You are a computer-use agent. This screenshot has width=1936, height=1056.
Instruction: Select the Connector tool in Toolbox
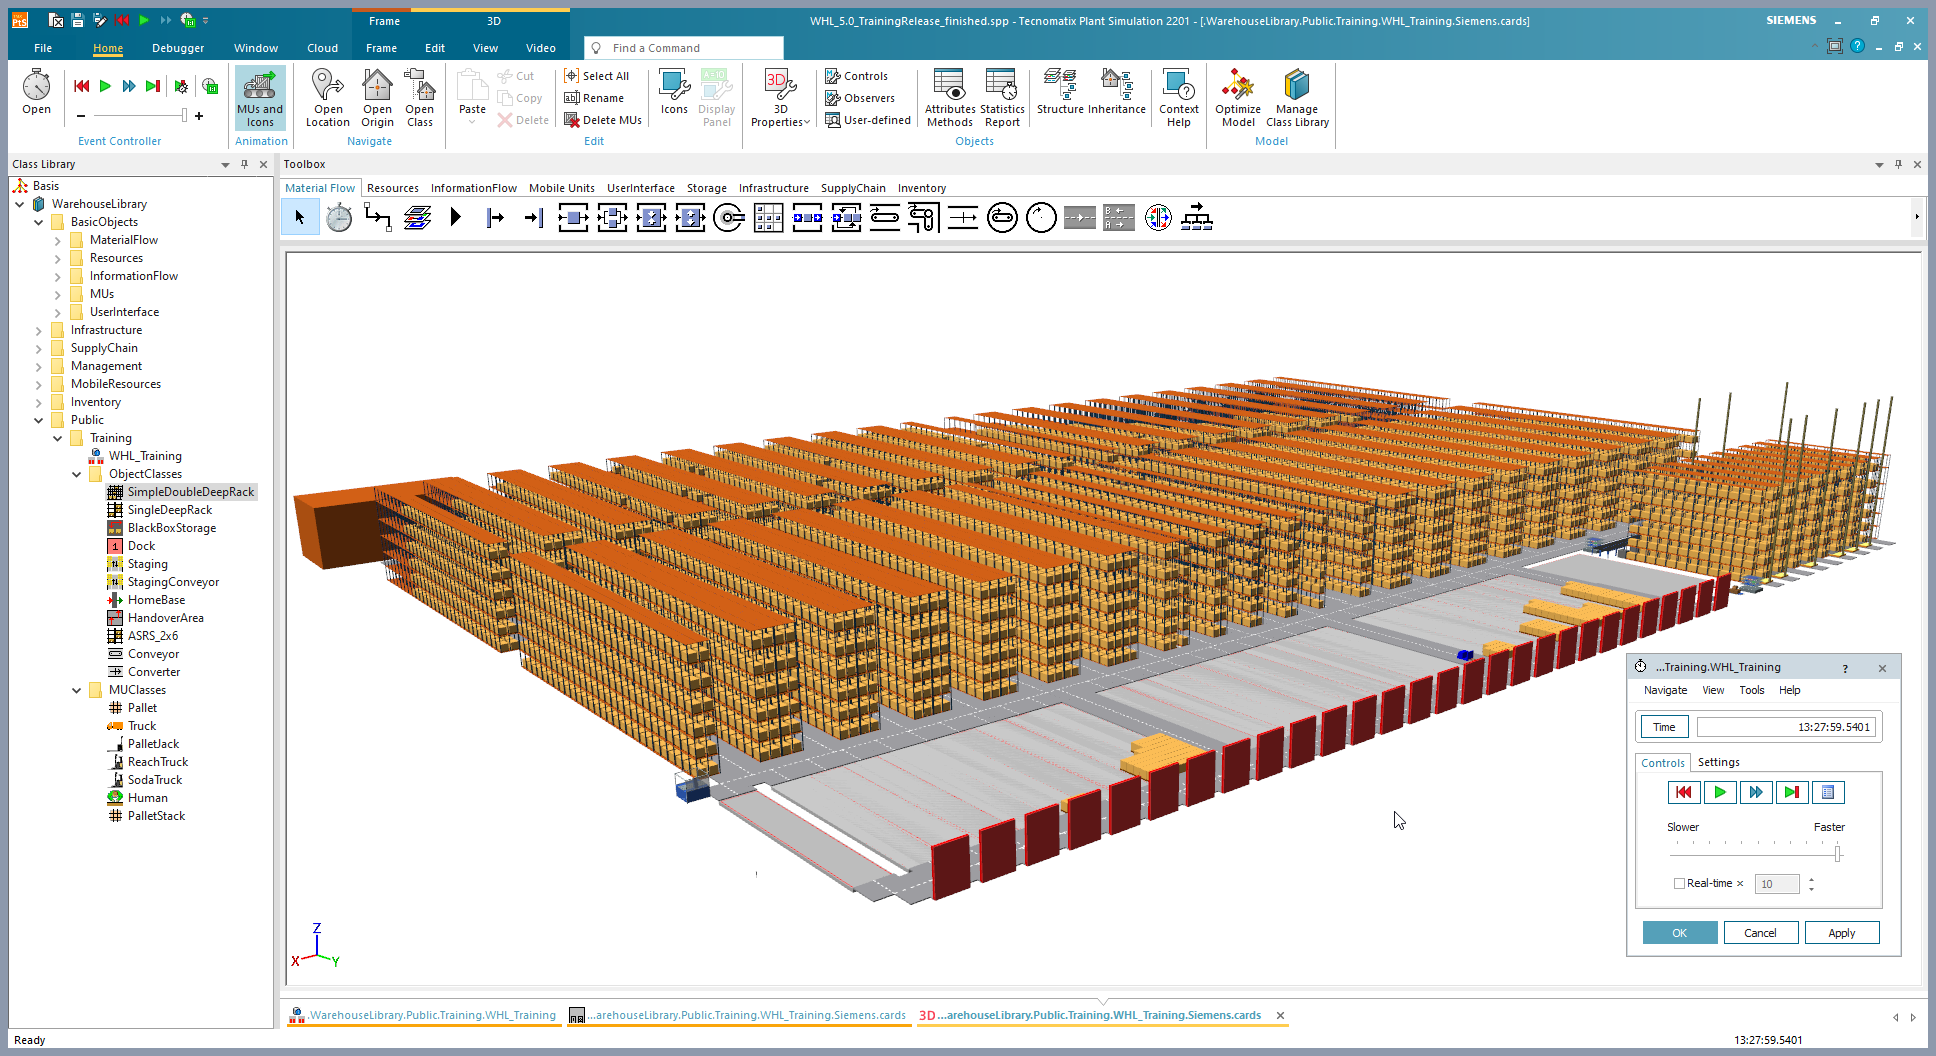pos(378,217)
